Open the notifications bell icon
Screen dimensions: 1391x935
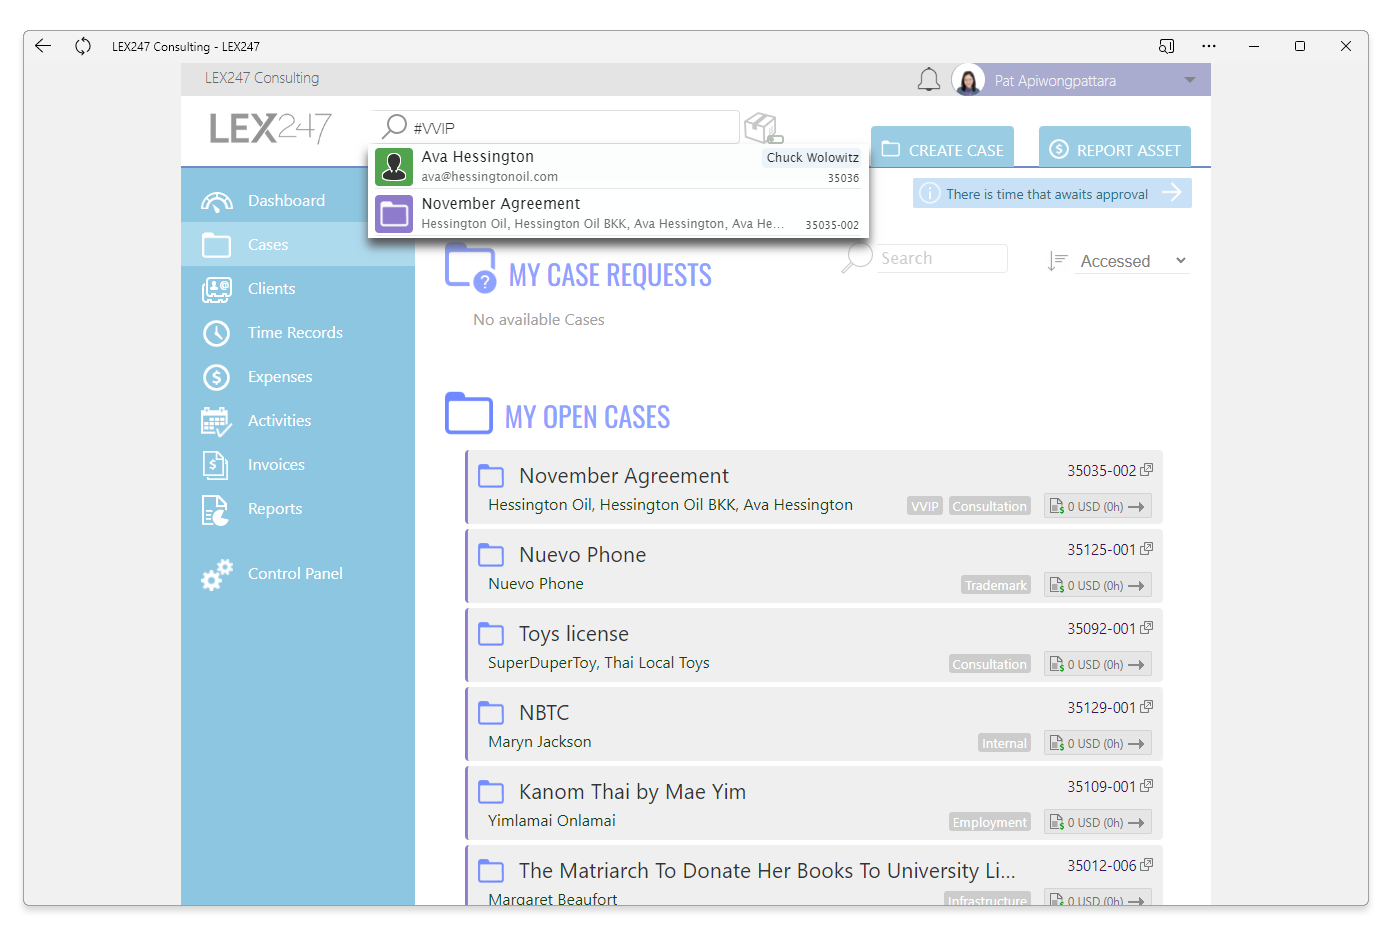(929, 80)
